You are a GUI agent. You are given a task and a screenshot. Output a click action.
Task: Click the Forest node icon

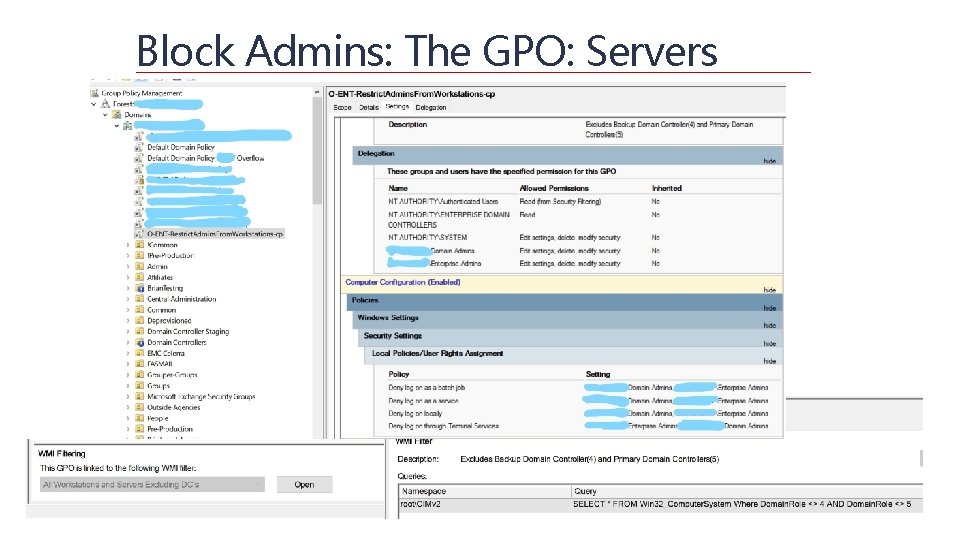[105, 104]
